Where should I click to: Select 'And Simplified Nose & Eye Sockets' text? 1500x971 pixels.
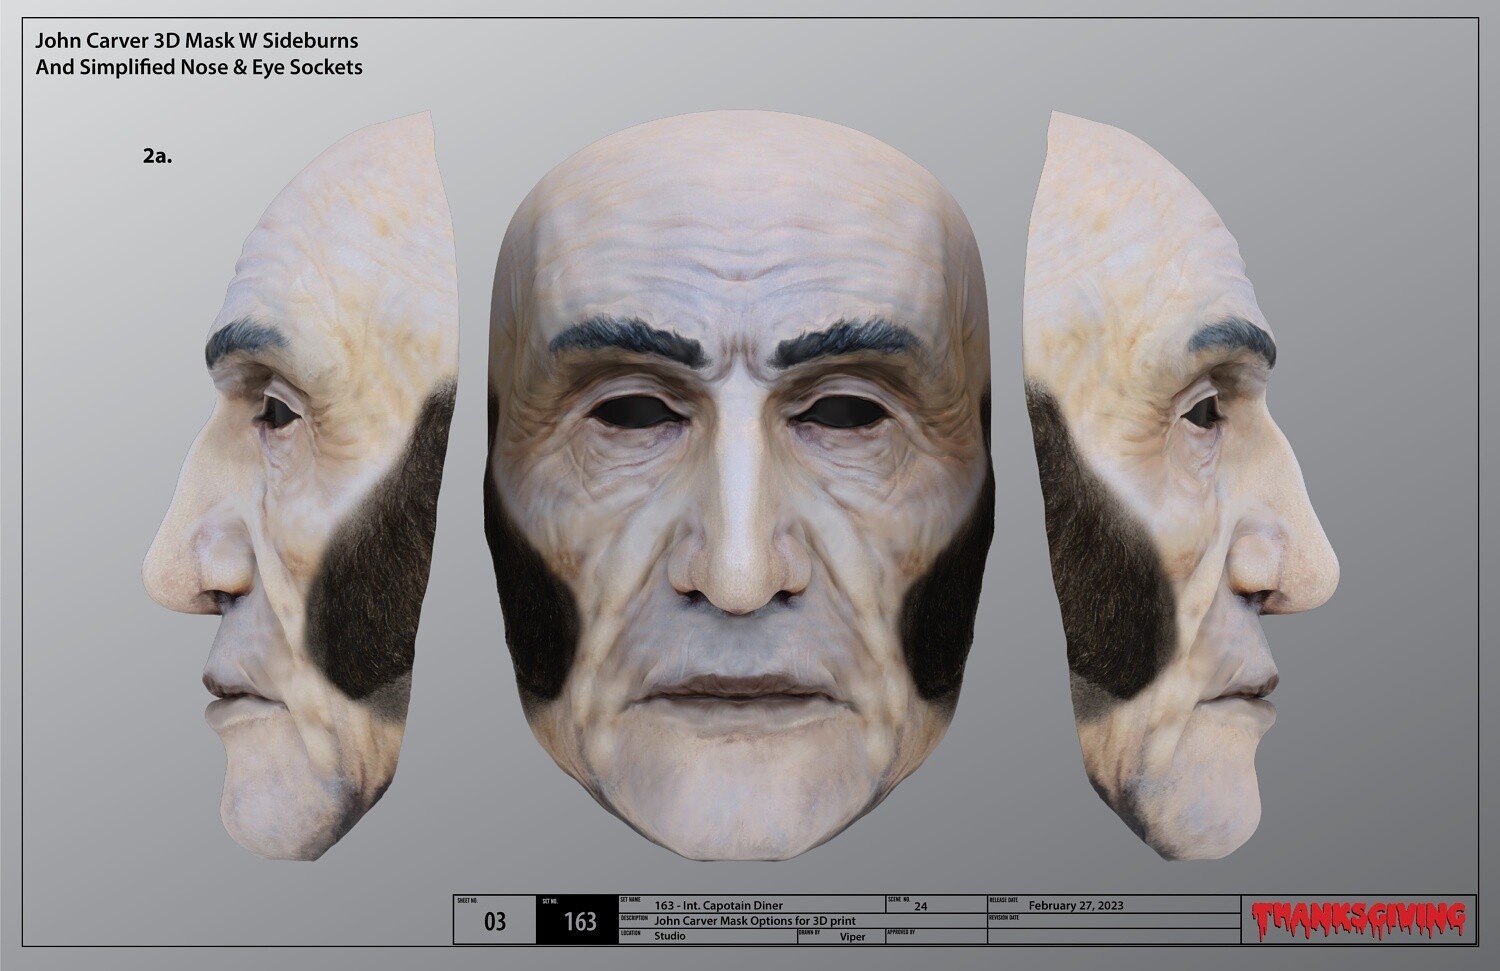tap(199, 68)
